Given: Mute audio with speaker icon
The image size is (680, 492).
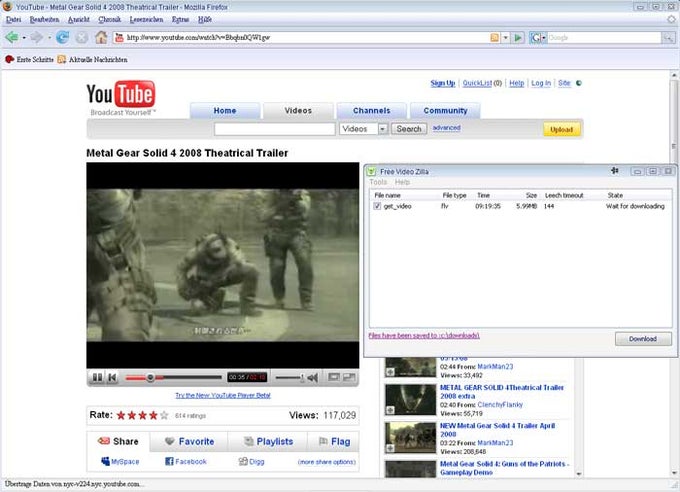Looking at the screenshot, I should pos(313,378).
